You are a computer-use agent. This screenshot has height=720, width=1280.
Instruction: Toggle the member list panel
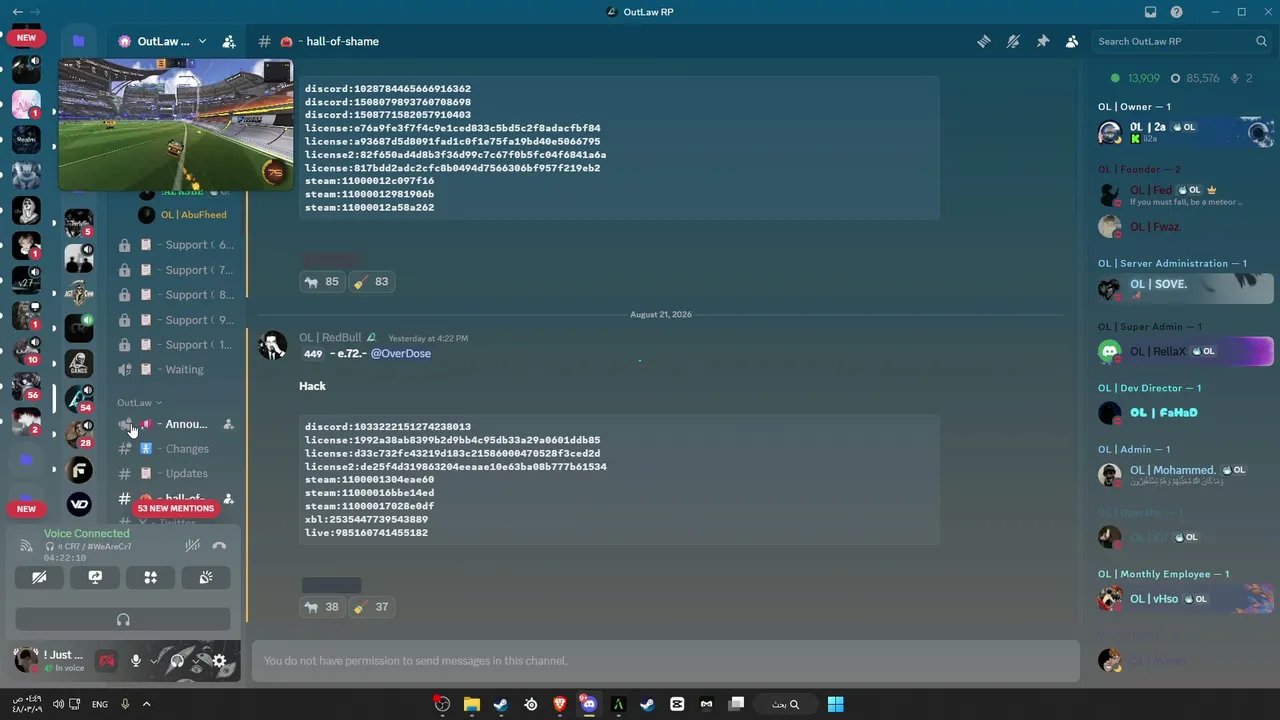click(1072, 41)
